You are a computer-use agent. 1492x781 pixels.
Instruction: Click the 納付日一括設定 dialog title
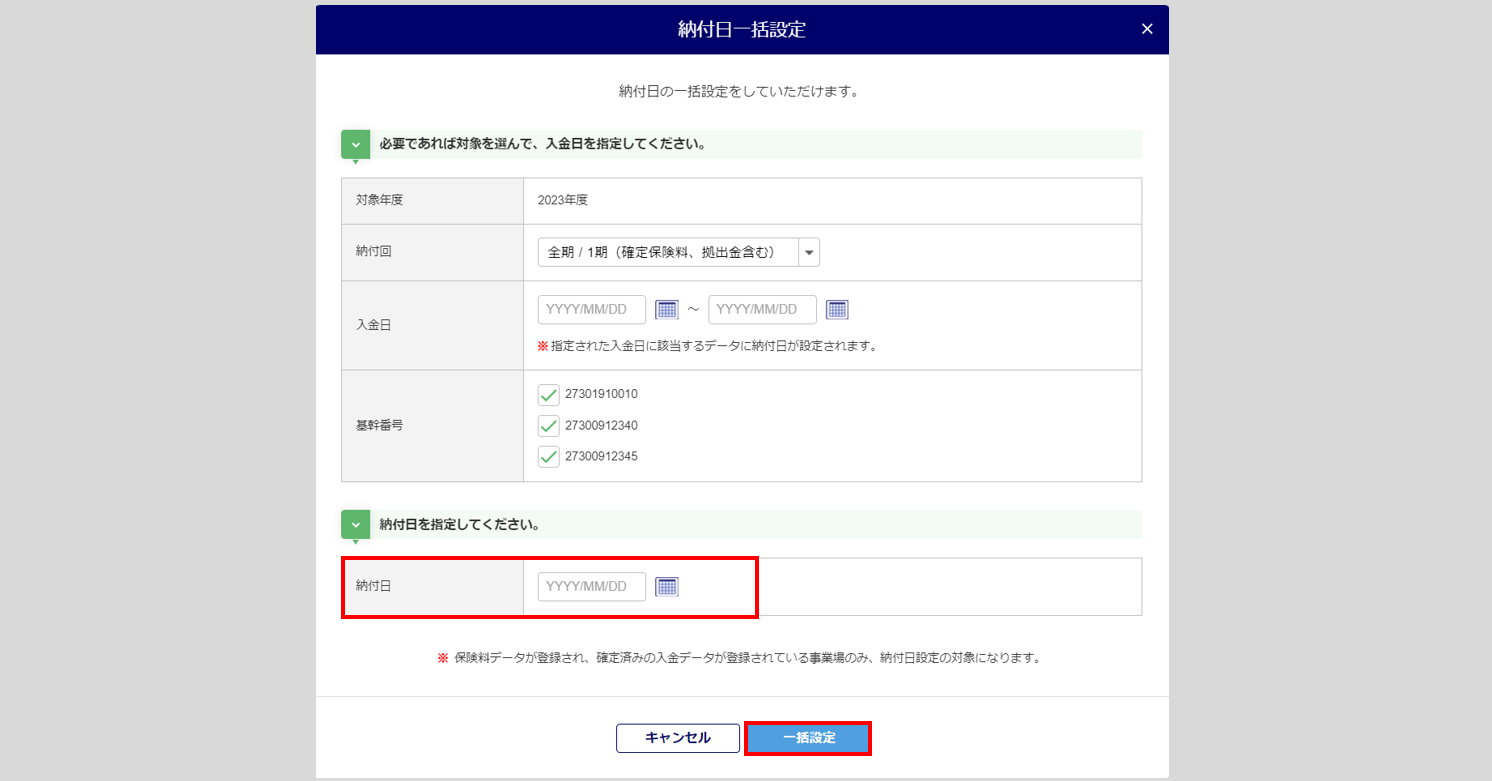(742, 30)
